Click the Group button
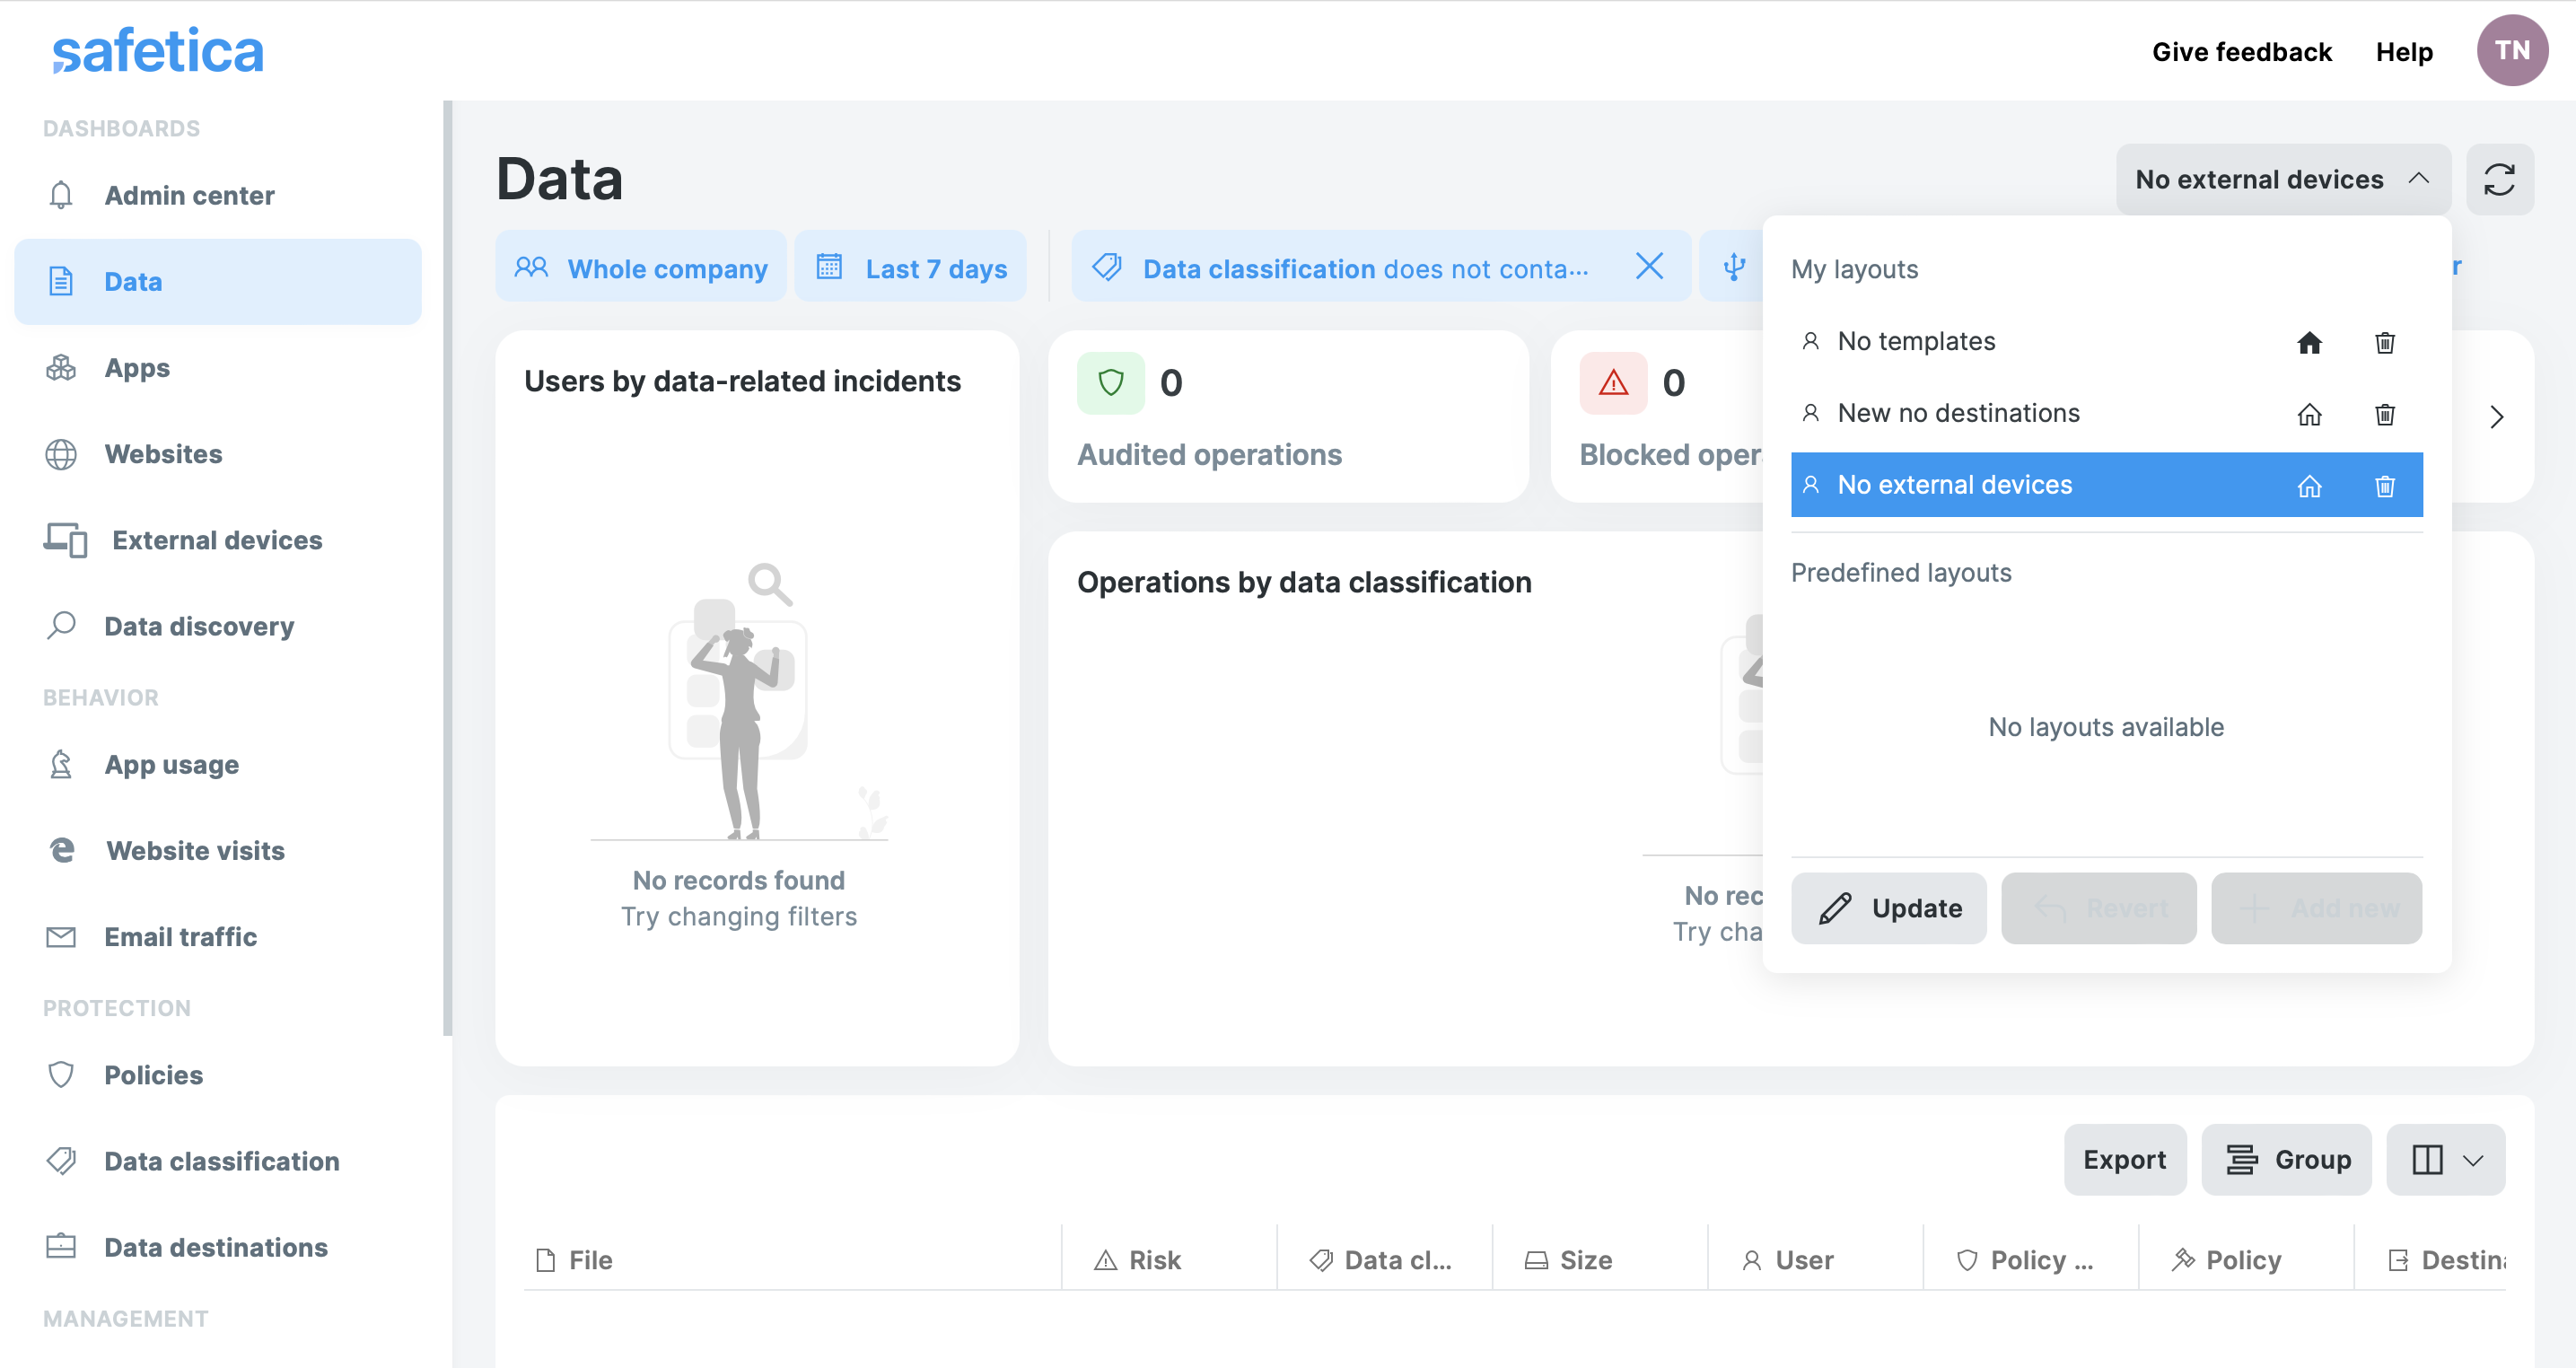 tap(2286, 1159)
